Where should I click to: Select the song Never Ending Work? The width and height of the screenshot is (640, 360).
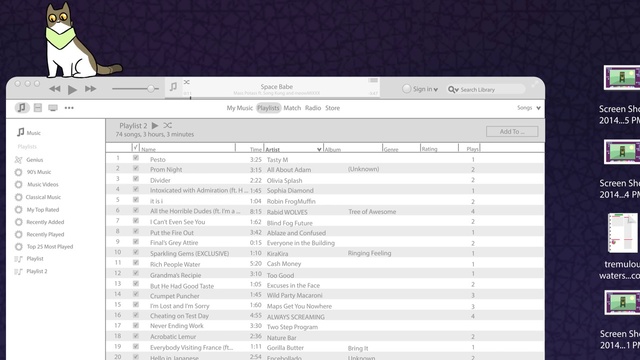(176, 326)
